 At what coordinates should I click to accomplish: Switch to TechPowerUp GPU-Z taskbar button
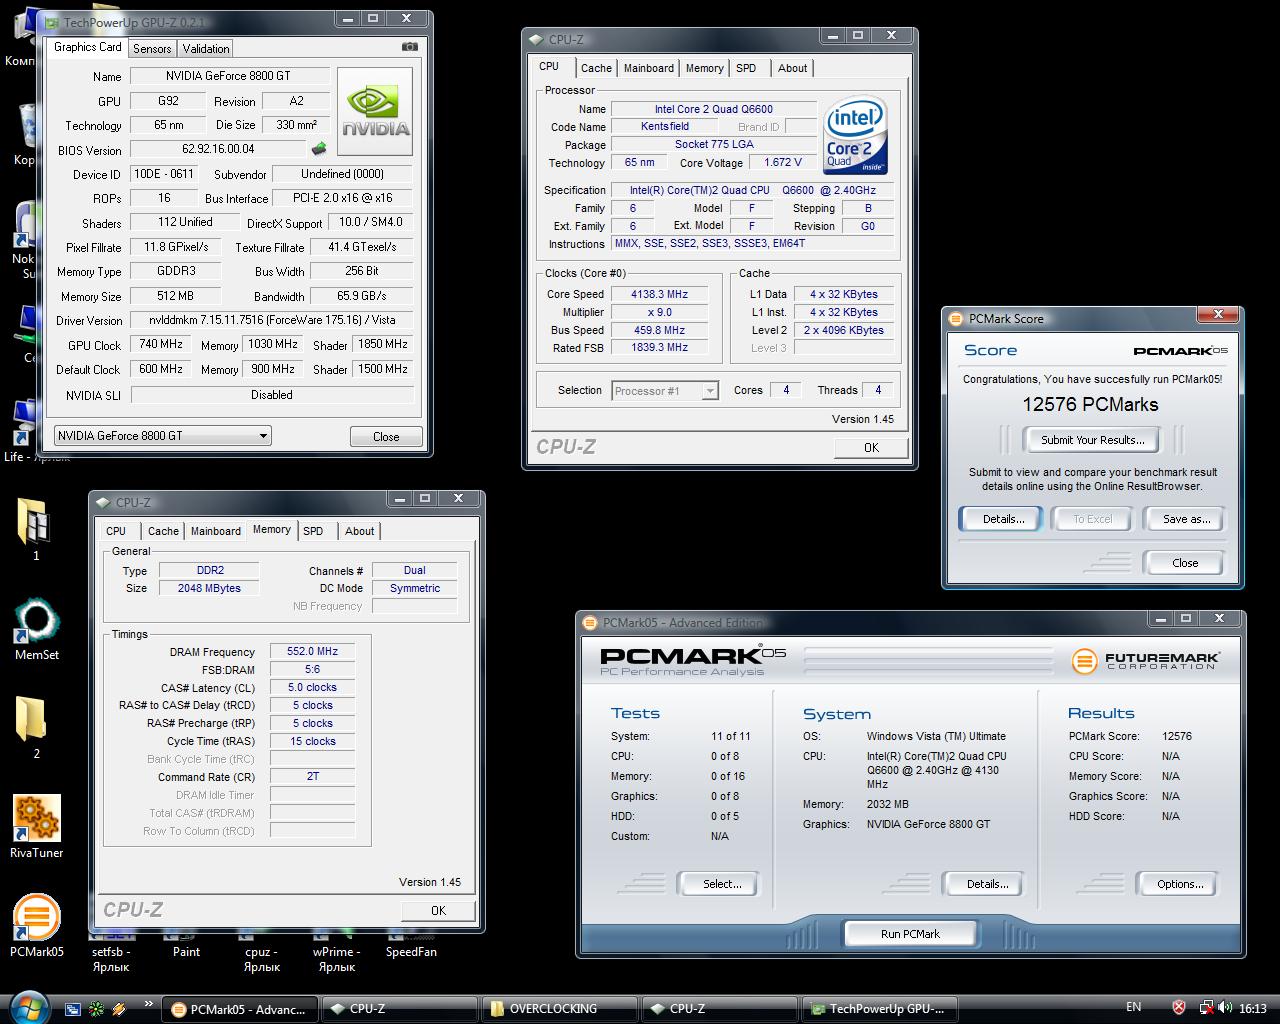tap(880, 1009)
